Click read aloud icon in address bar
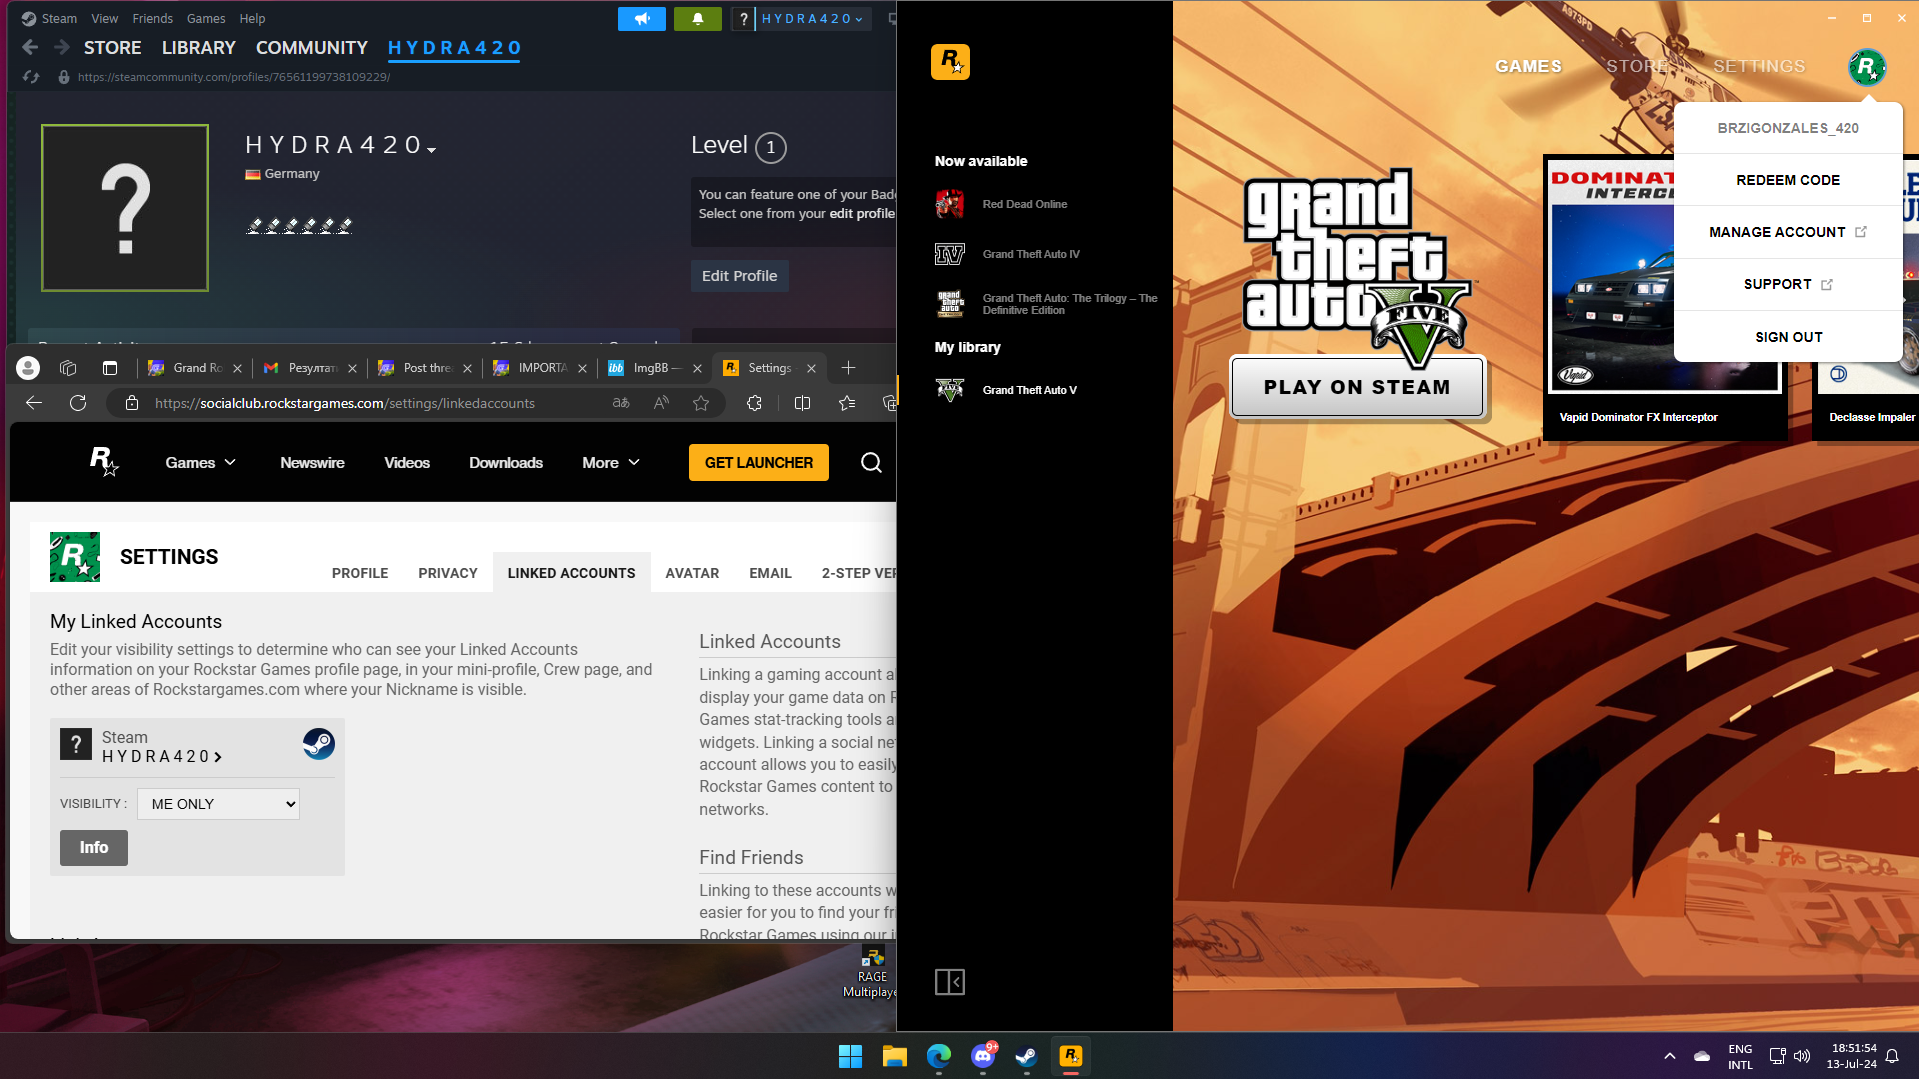This screenshot has height=1079, width=1919. (x=661, y=403)
